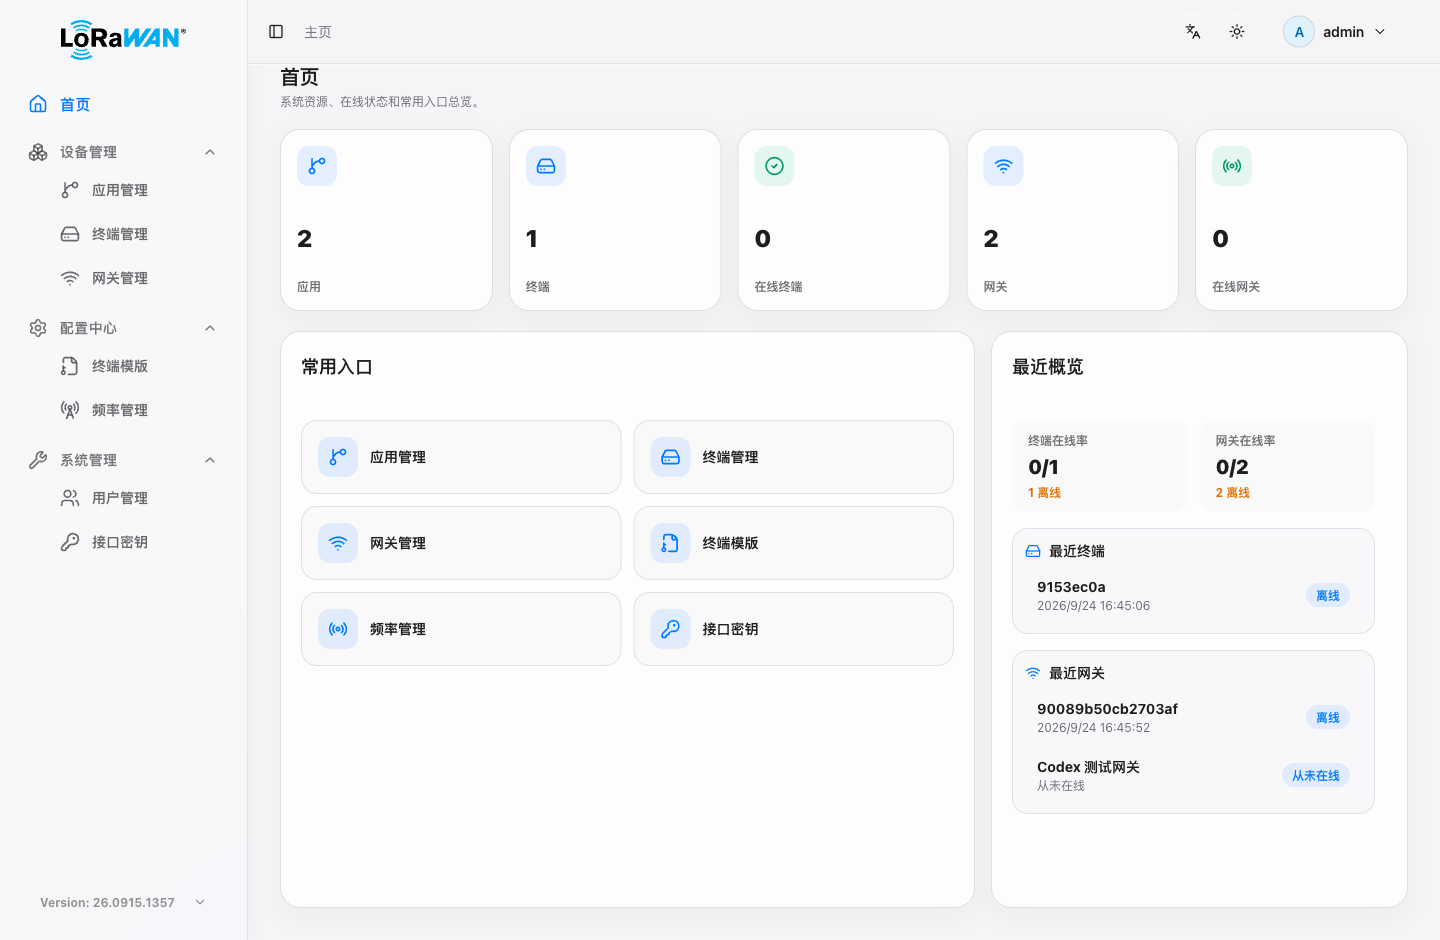
Task: Click the 最近网关 header wifi icon
Action: [x=1033, y=673]
